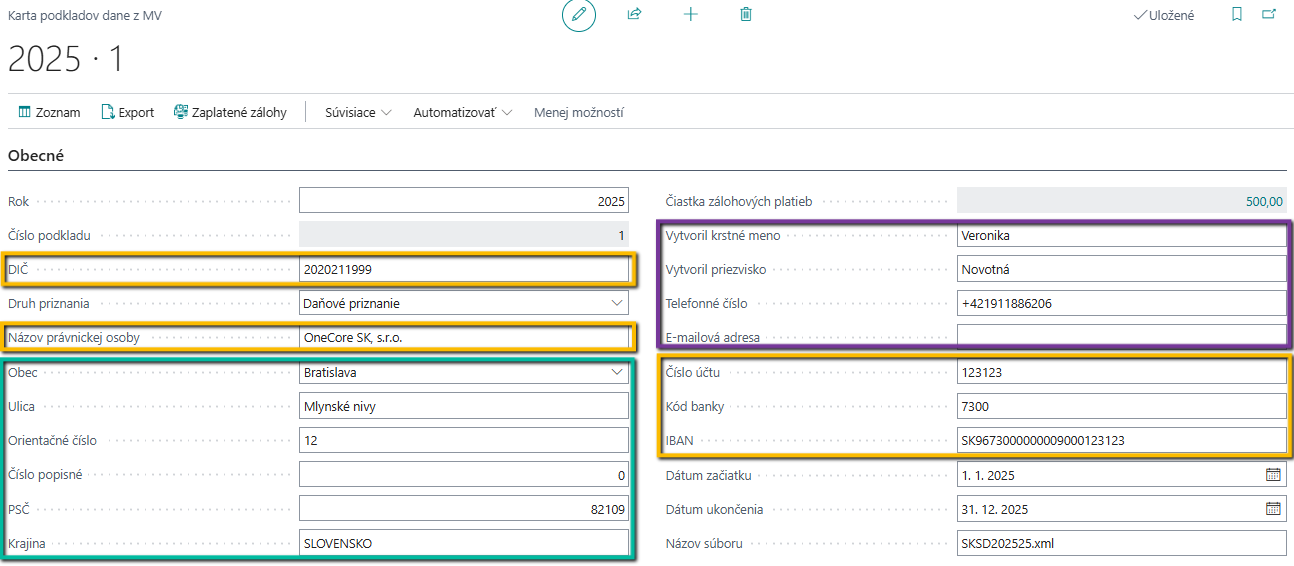Viewport: 1294px width, 566px height.
Task: Click Export in the action bar
Action: coord(127,112)
